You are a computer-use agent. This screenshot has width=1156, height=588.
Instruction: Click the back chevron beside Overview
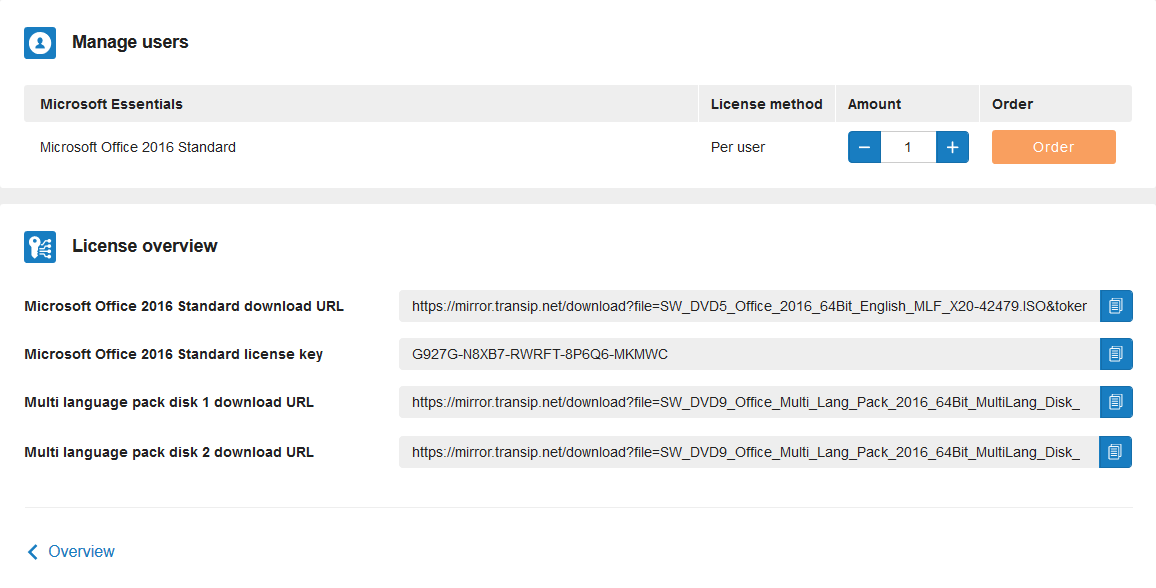point(32,552)
